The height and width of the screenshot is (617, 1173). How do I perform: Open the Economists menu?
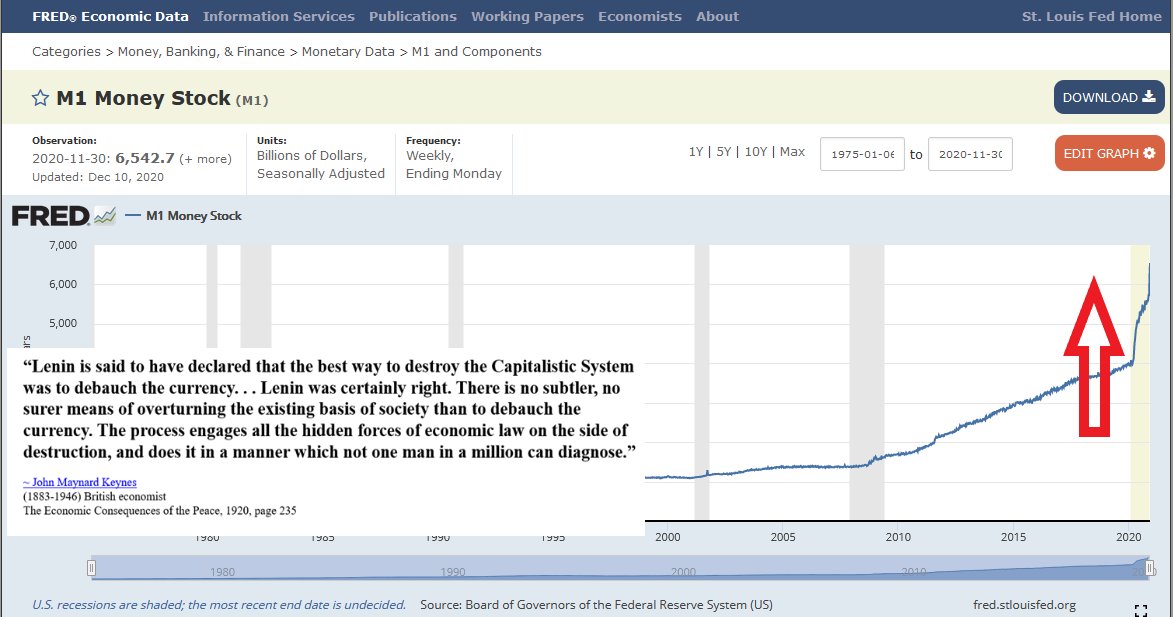tap(640, 16)
